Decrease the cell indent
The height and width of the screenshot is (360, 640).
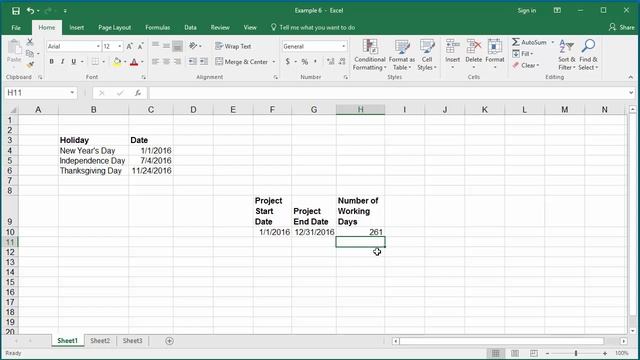[192, 62]
